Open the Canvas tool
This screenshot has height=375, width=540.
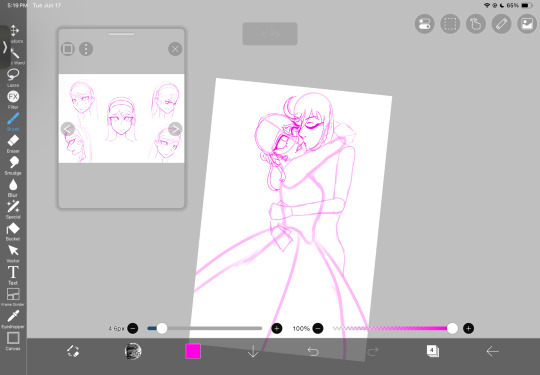pyautogui.click(x=13, y=341)
